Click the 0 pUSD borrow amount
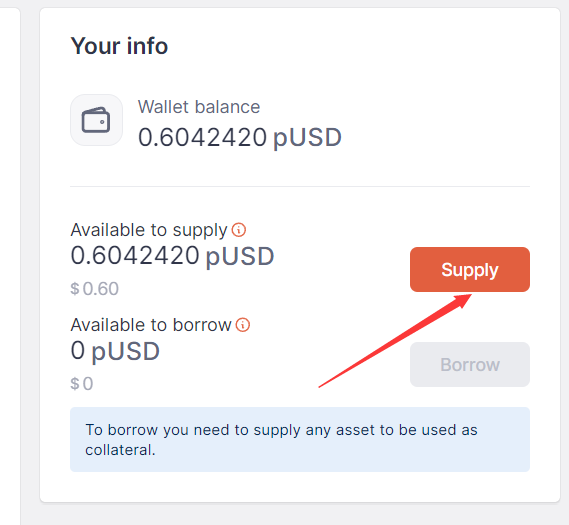Image resolution: width=569 pixels, height=525 pixels. [x=115, y=351]
